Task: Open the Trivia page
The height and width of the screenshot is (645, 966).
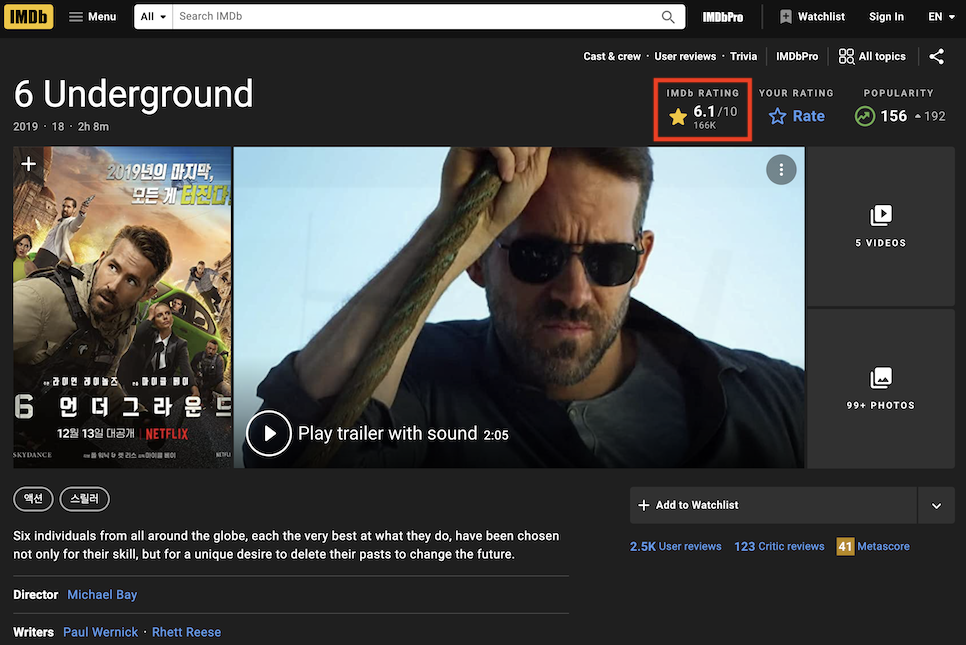Action: [x=743, y=56]
